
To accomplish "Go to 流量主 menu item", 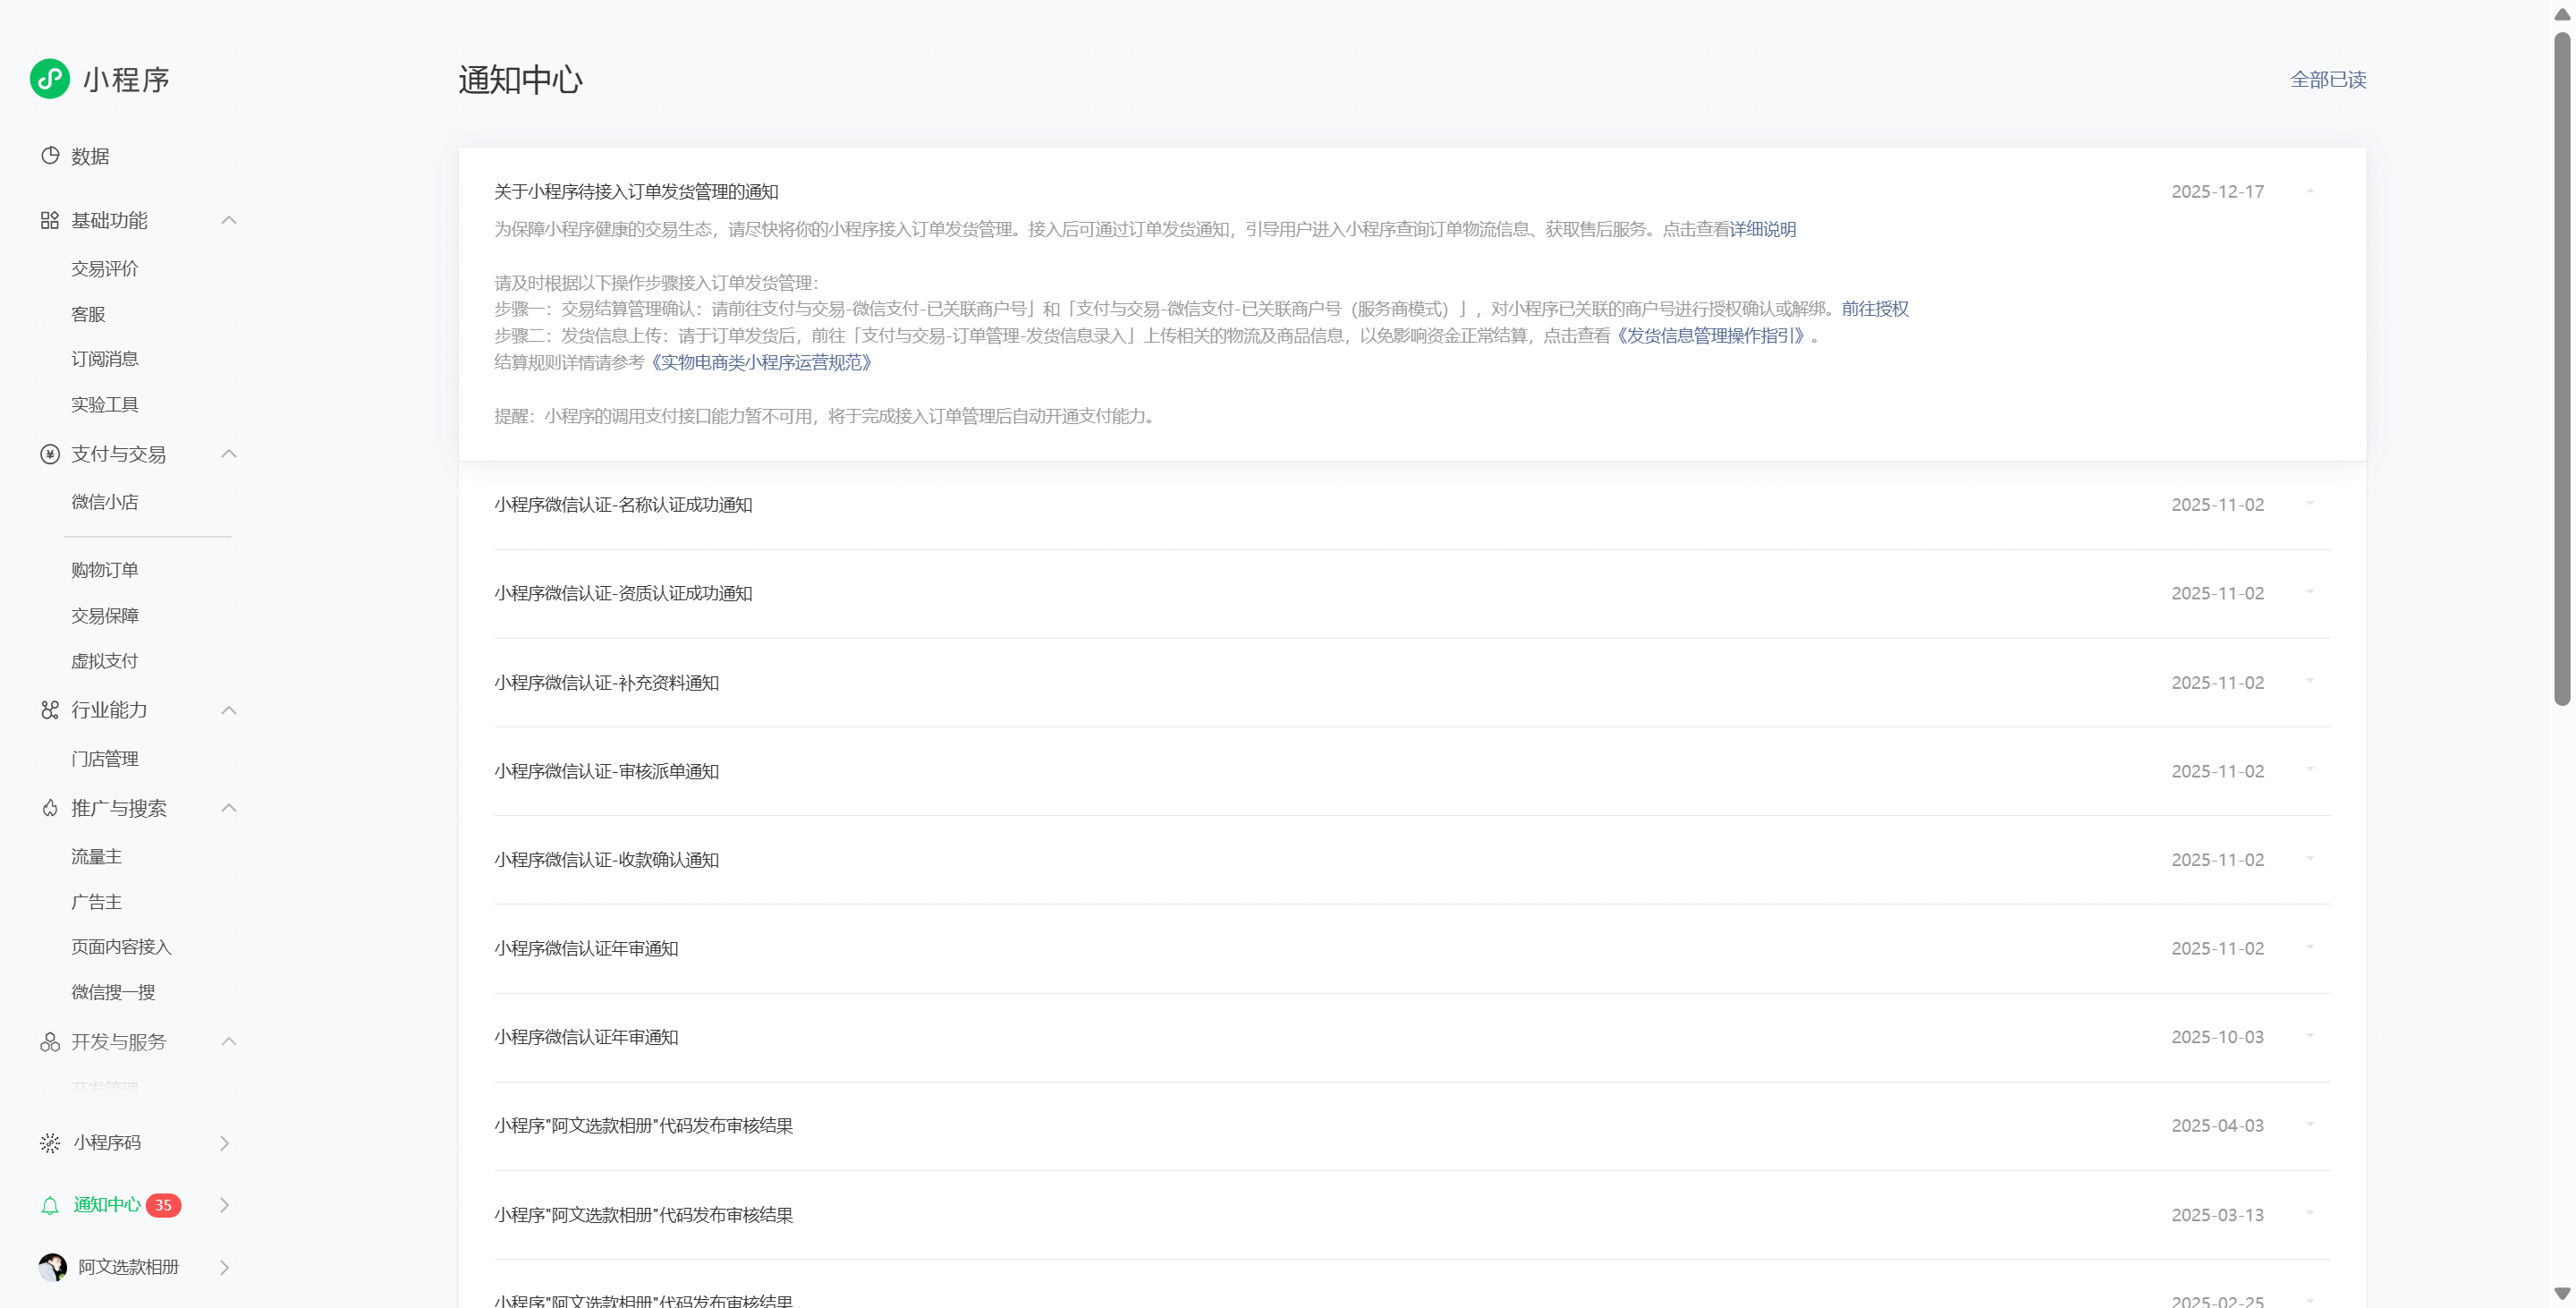I will coord(97,857).
